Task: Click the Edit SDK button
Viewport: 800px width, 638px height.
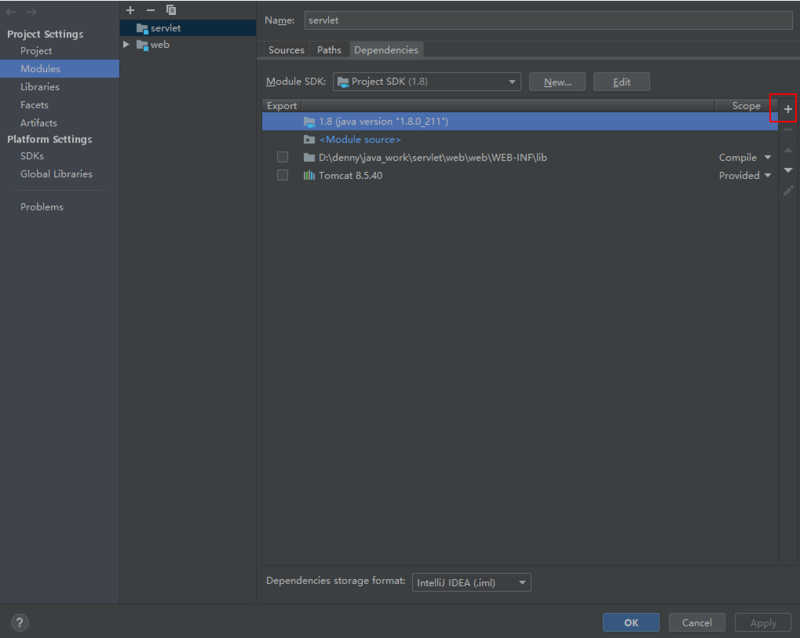Action: click(x=621, y=82)
